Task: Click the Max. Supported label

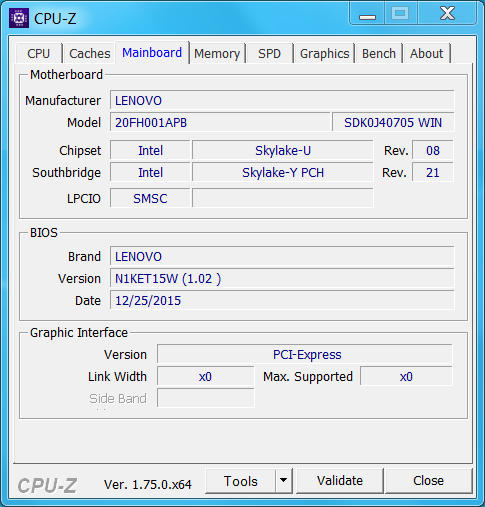Action: click(308, 377)
